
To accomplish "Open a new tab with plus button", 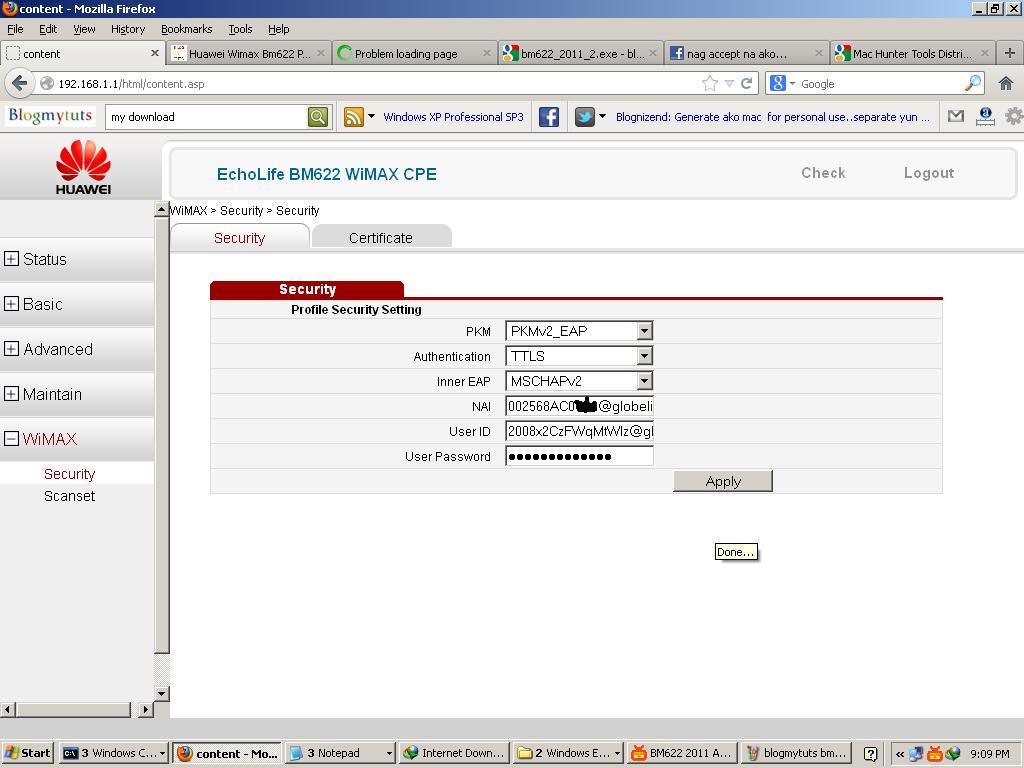I will click(1010, 53).
